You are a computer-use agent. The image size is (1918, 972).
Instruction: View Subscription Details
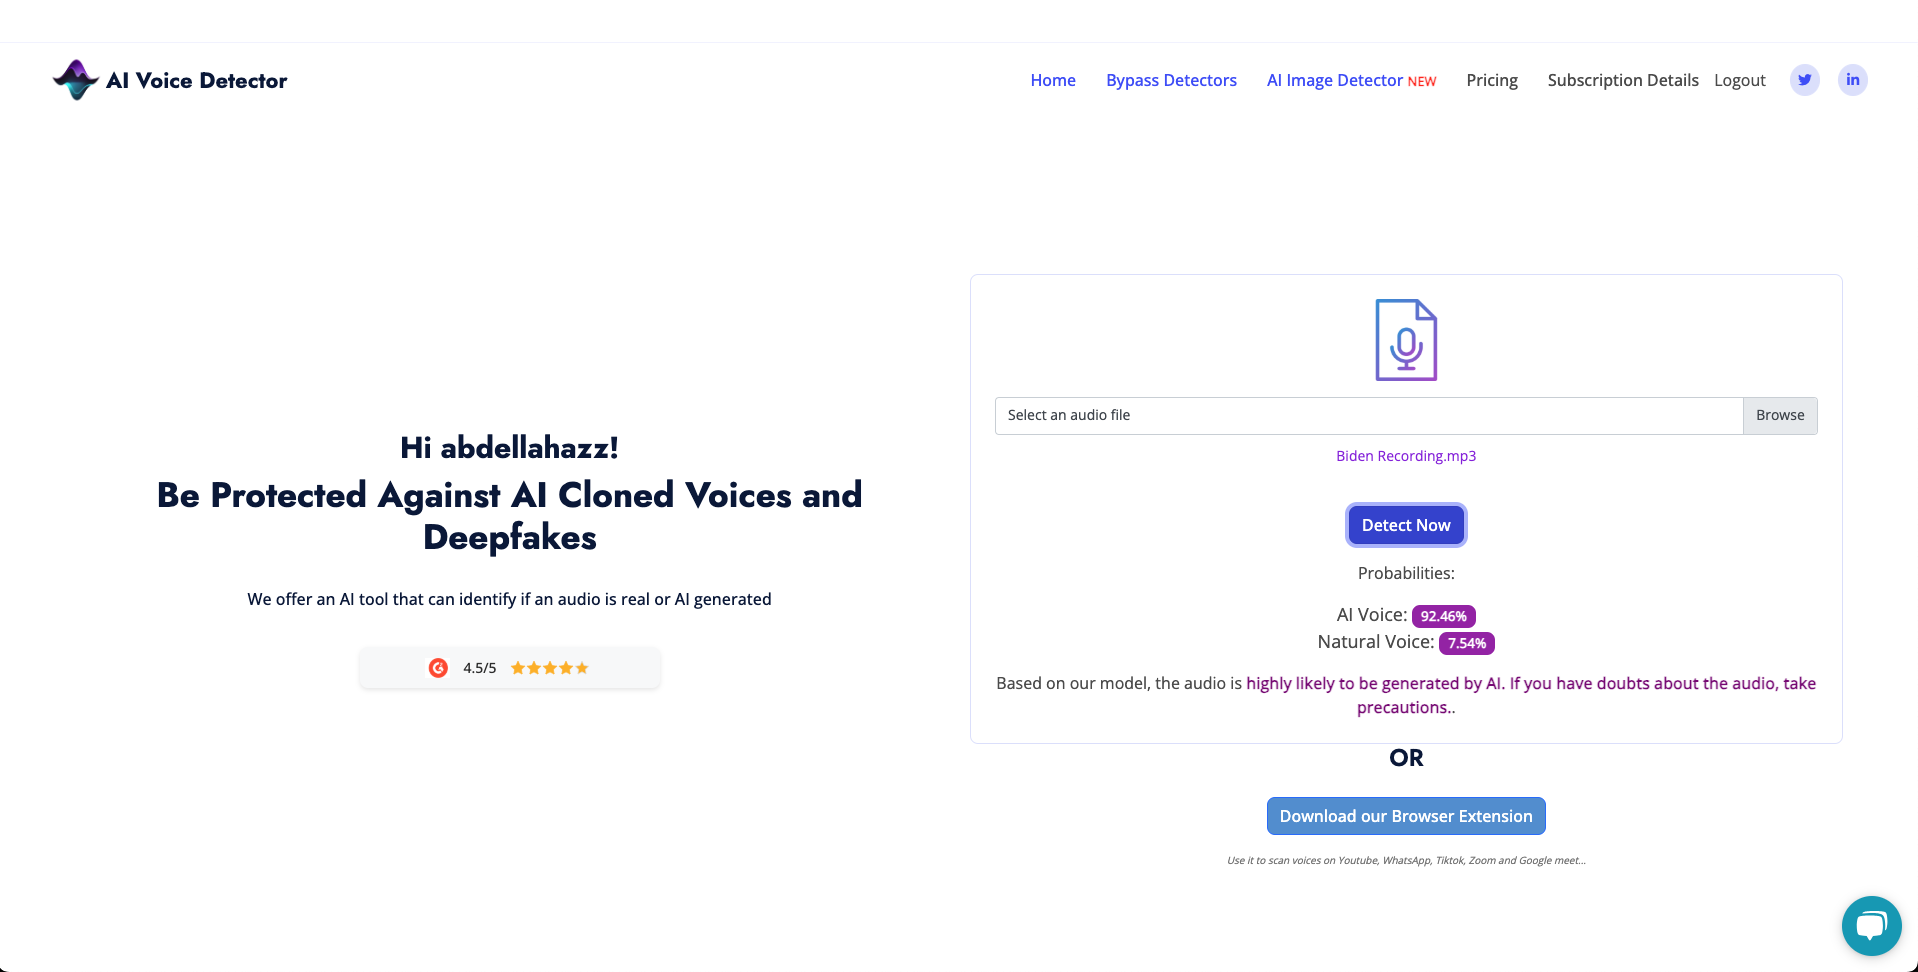[x=1623, y=80]
